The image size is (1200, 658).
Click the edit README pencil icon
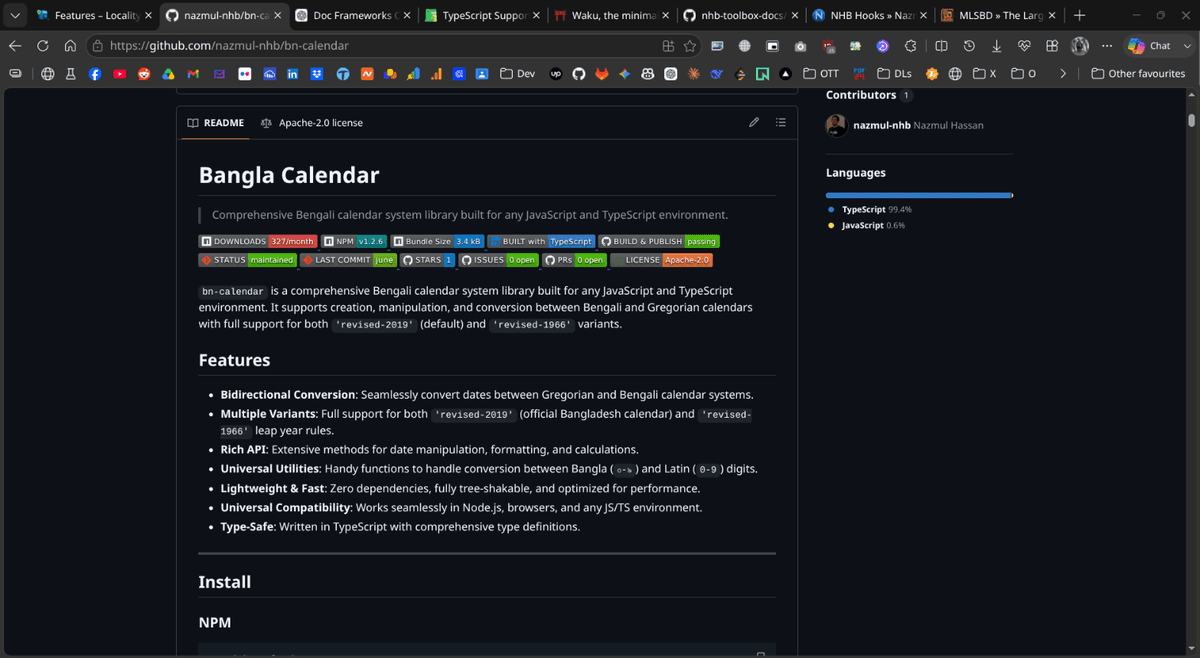point(754,123)
